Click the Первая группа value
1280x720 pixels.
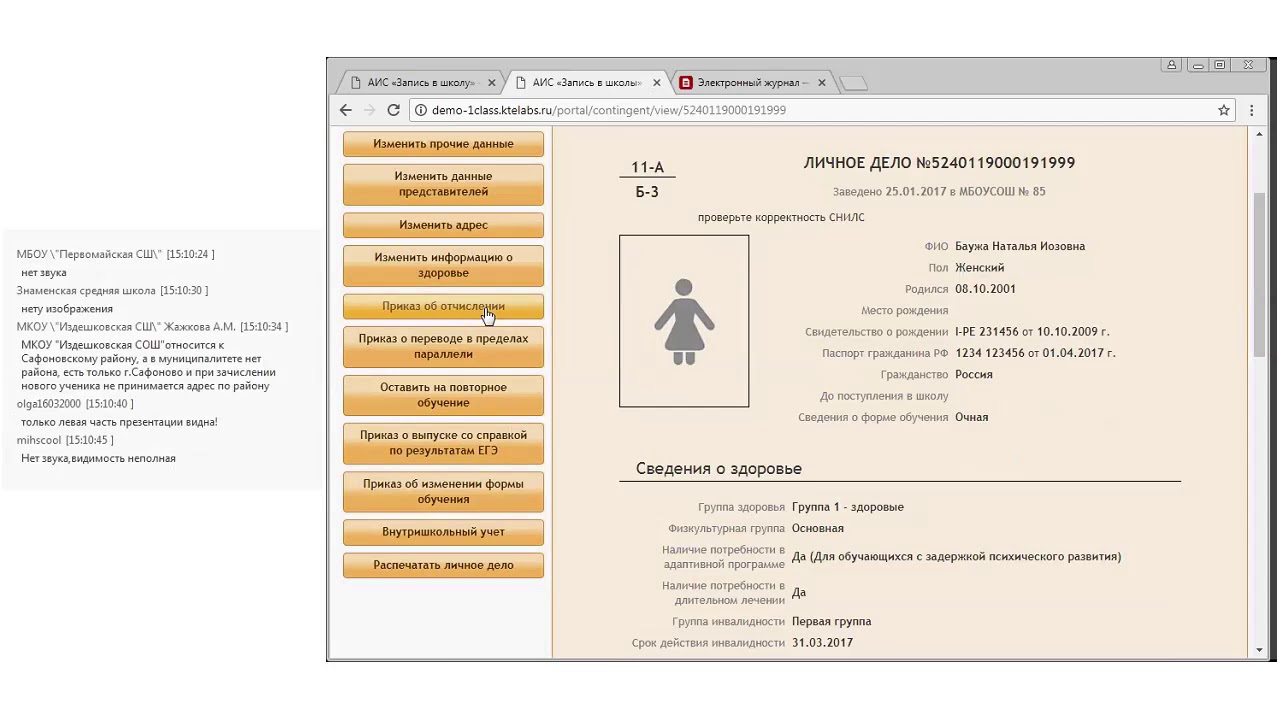coord(831,622)
